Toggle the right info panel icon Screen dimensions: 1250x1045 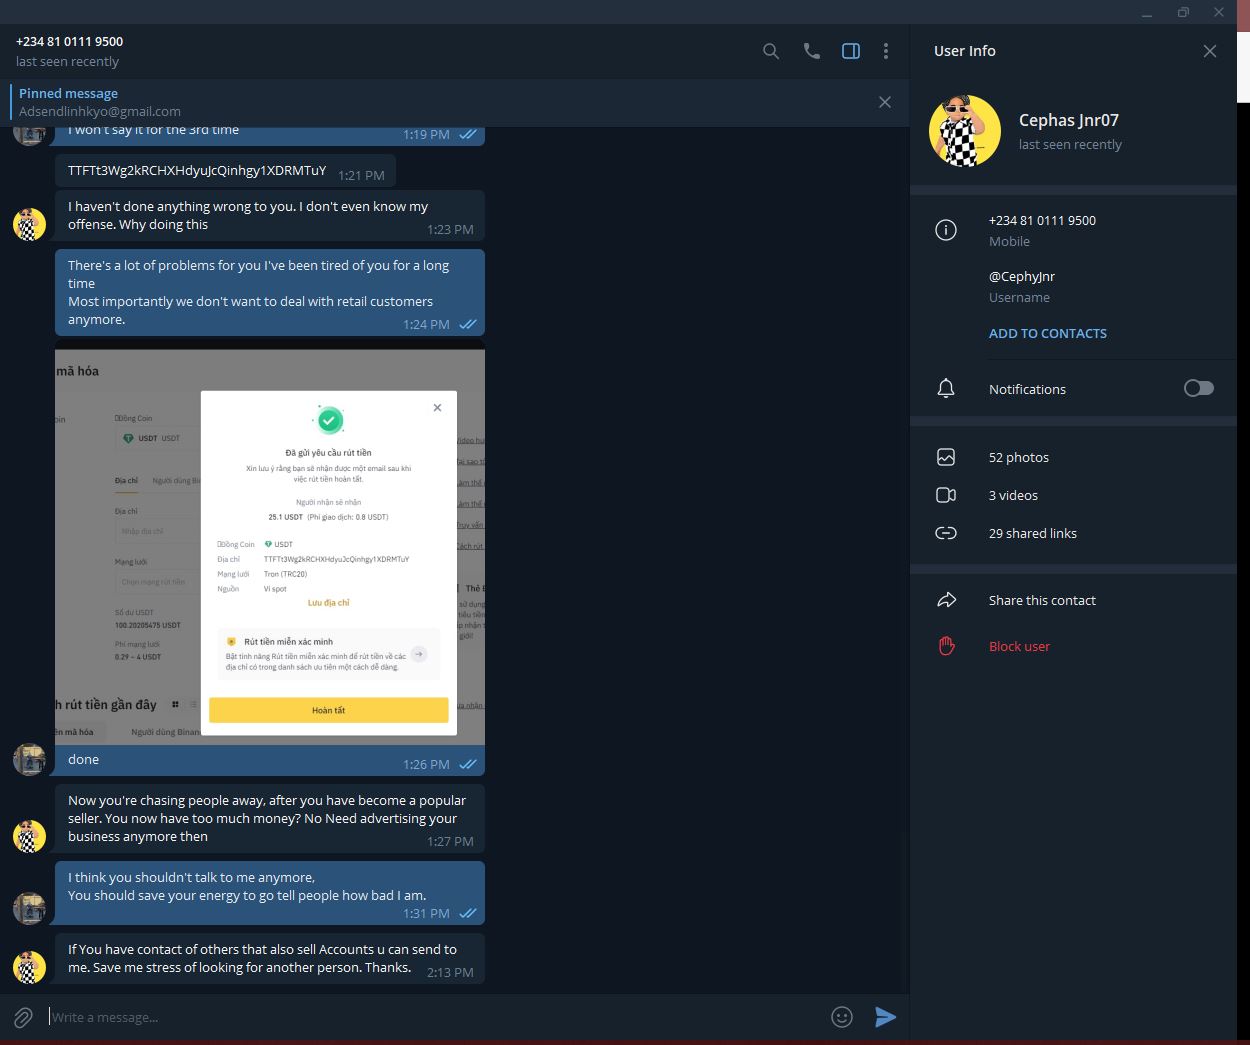click(x=851, y=51)
